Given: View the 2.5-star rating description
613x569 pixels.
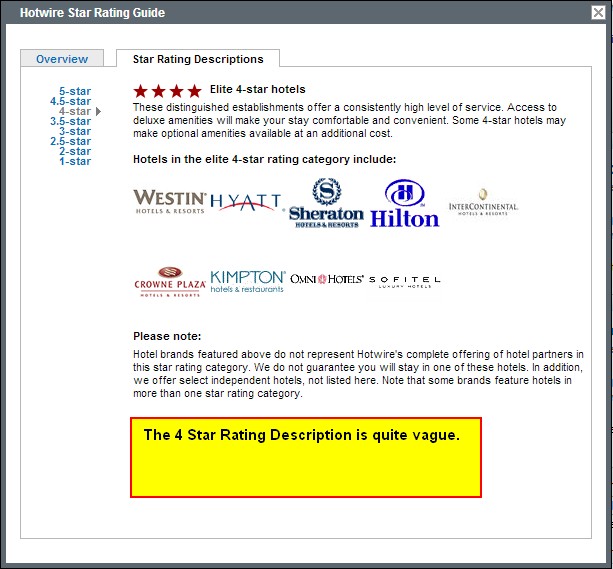Looking at the screenshot, I should click(70, 141).
